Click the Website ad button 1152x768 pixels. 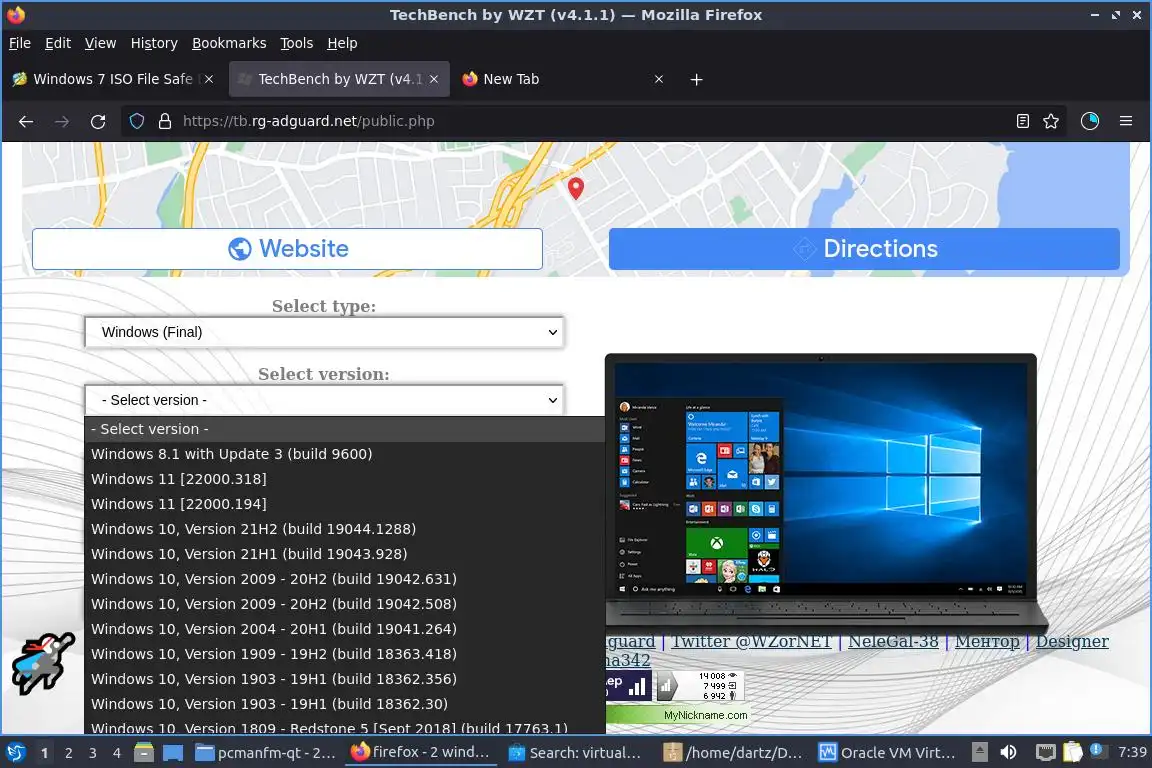pyautogui.click(x=287, y=249)
